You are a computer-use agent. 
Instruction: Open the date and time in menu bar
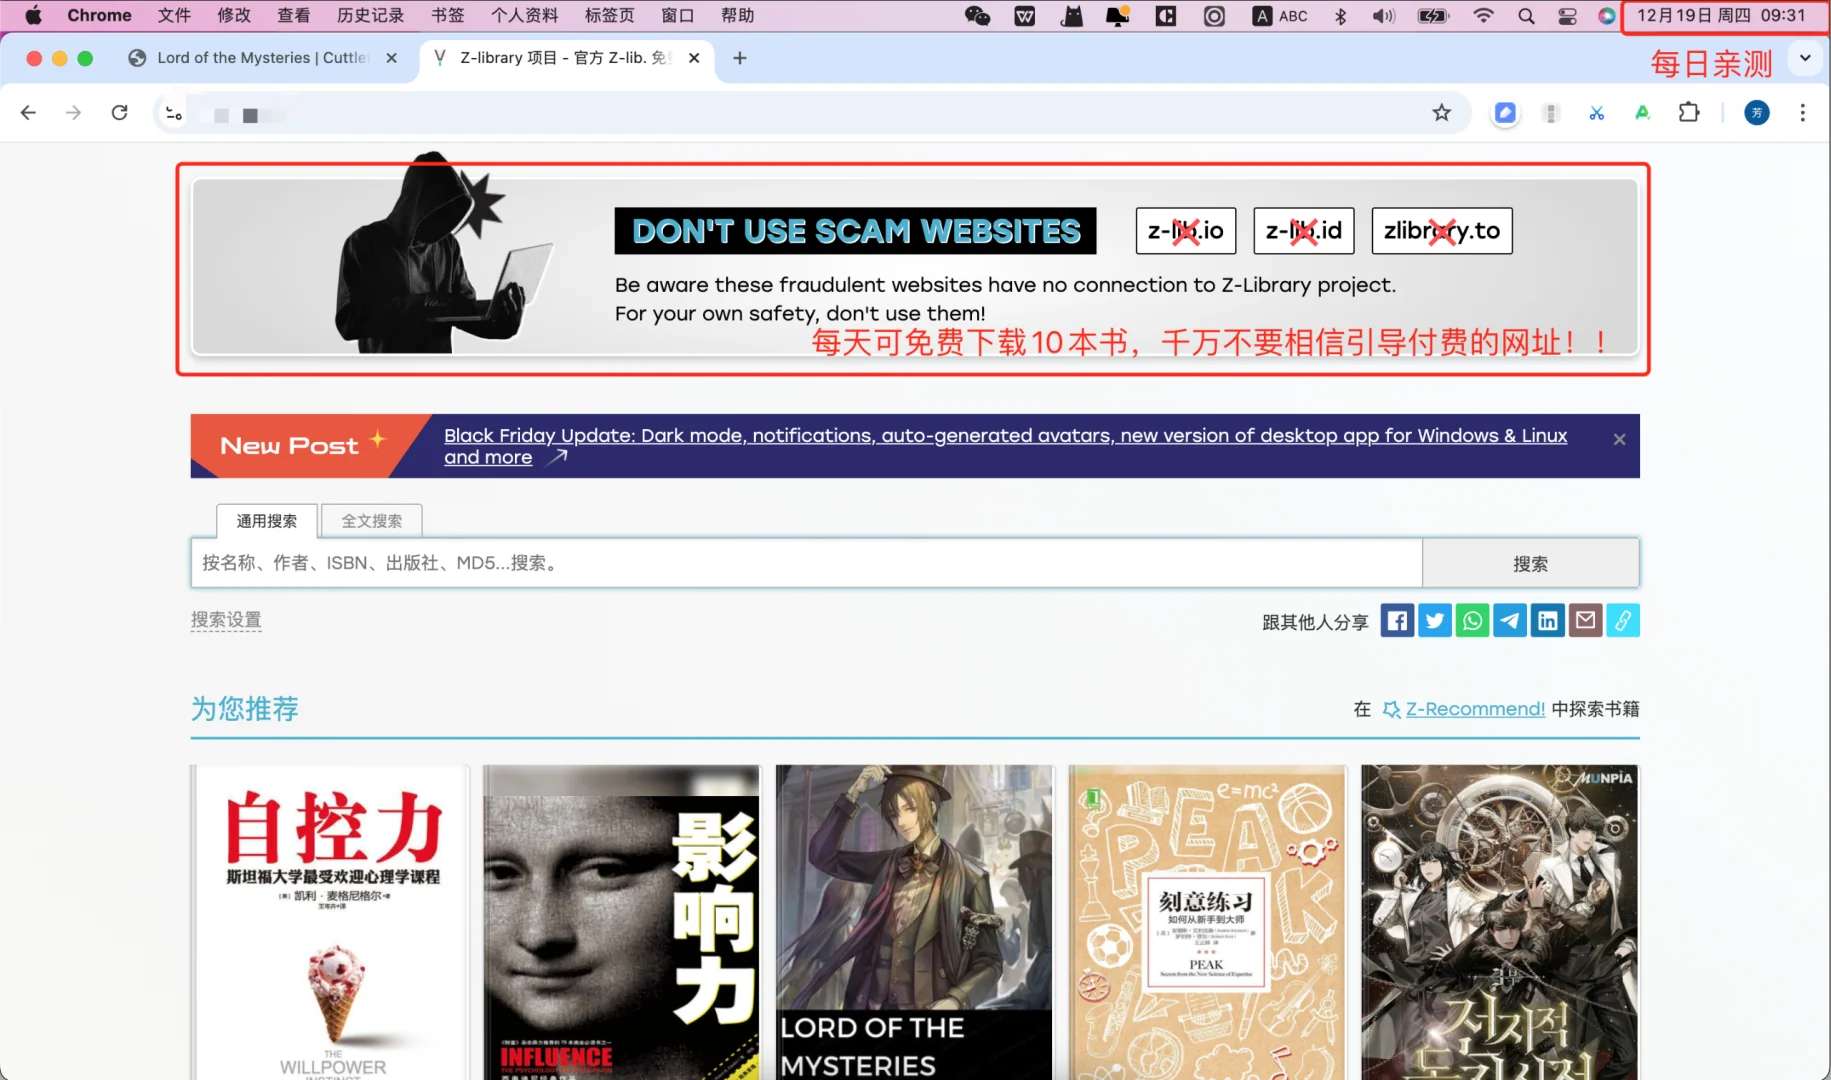pyautogui.click(x=1721, y=16)
